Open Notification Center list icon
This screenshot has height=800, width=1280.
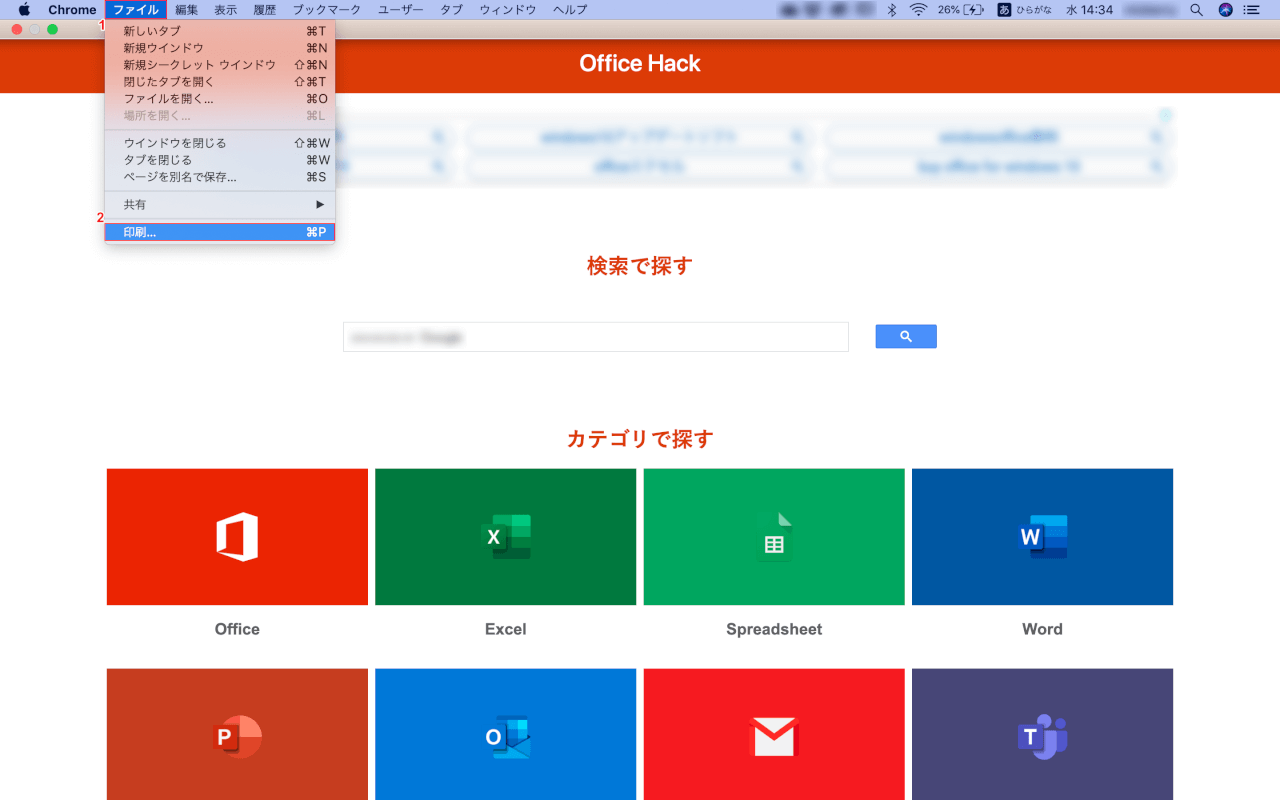(1251, 10)
